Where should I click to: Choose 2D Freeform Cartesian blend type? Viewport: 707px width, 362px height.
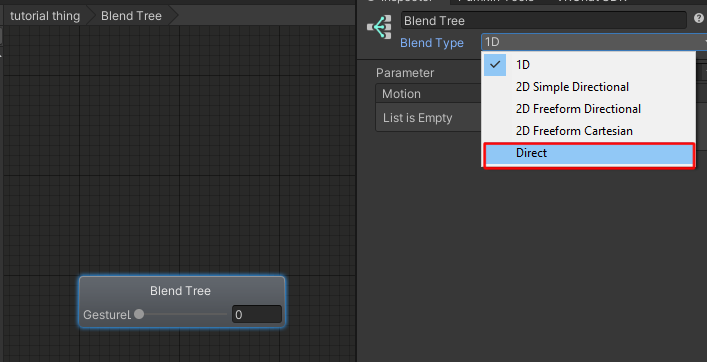pos(589,131)
